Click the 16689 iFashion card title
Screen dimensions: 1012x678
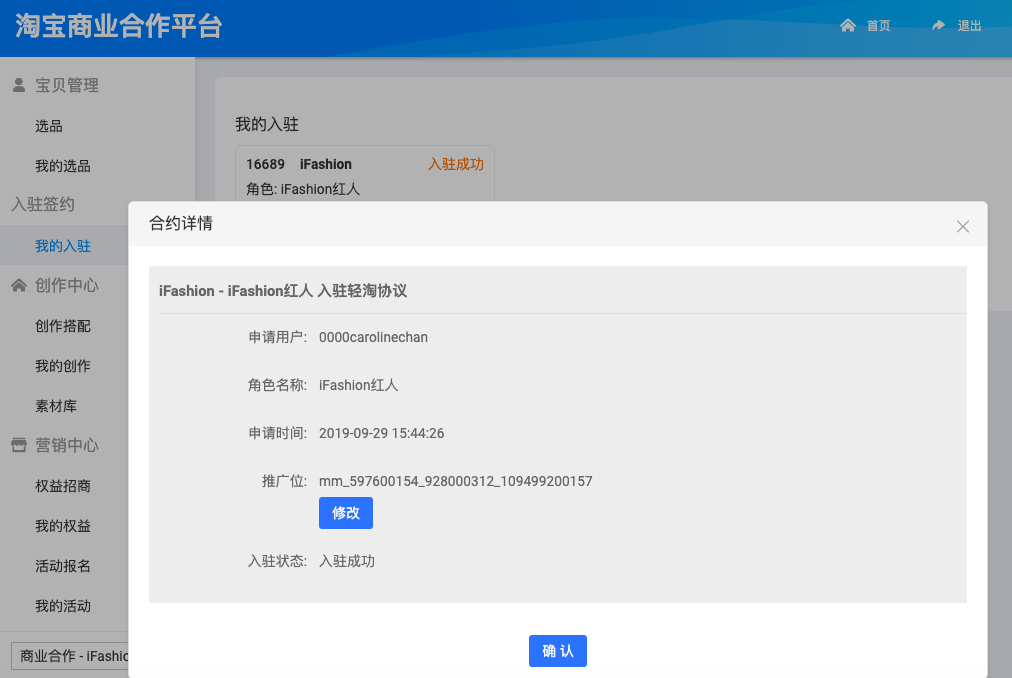coord(299,164)
